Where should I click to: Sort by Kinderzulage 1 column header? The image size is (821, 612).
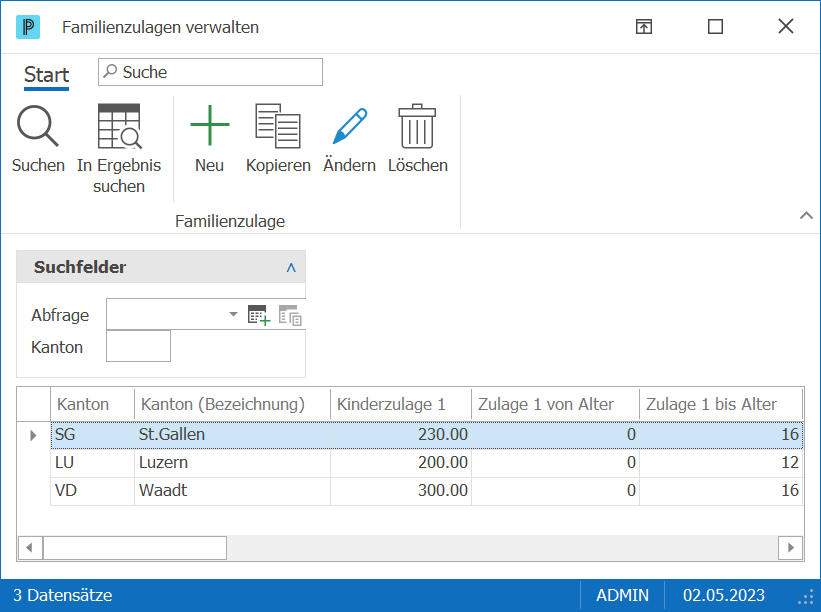401,404
